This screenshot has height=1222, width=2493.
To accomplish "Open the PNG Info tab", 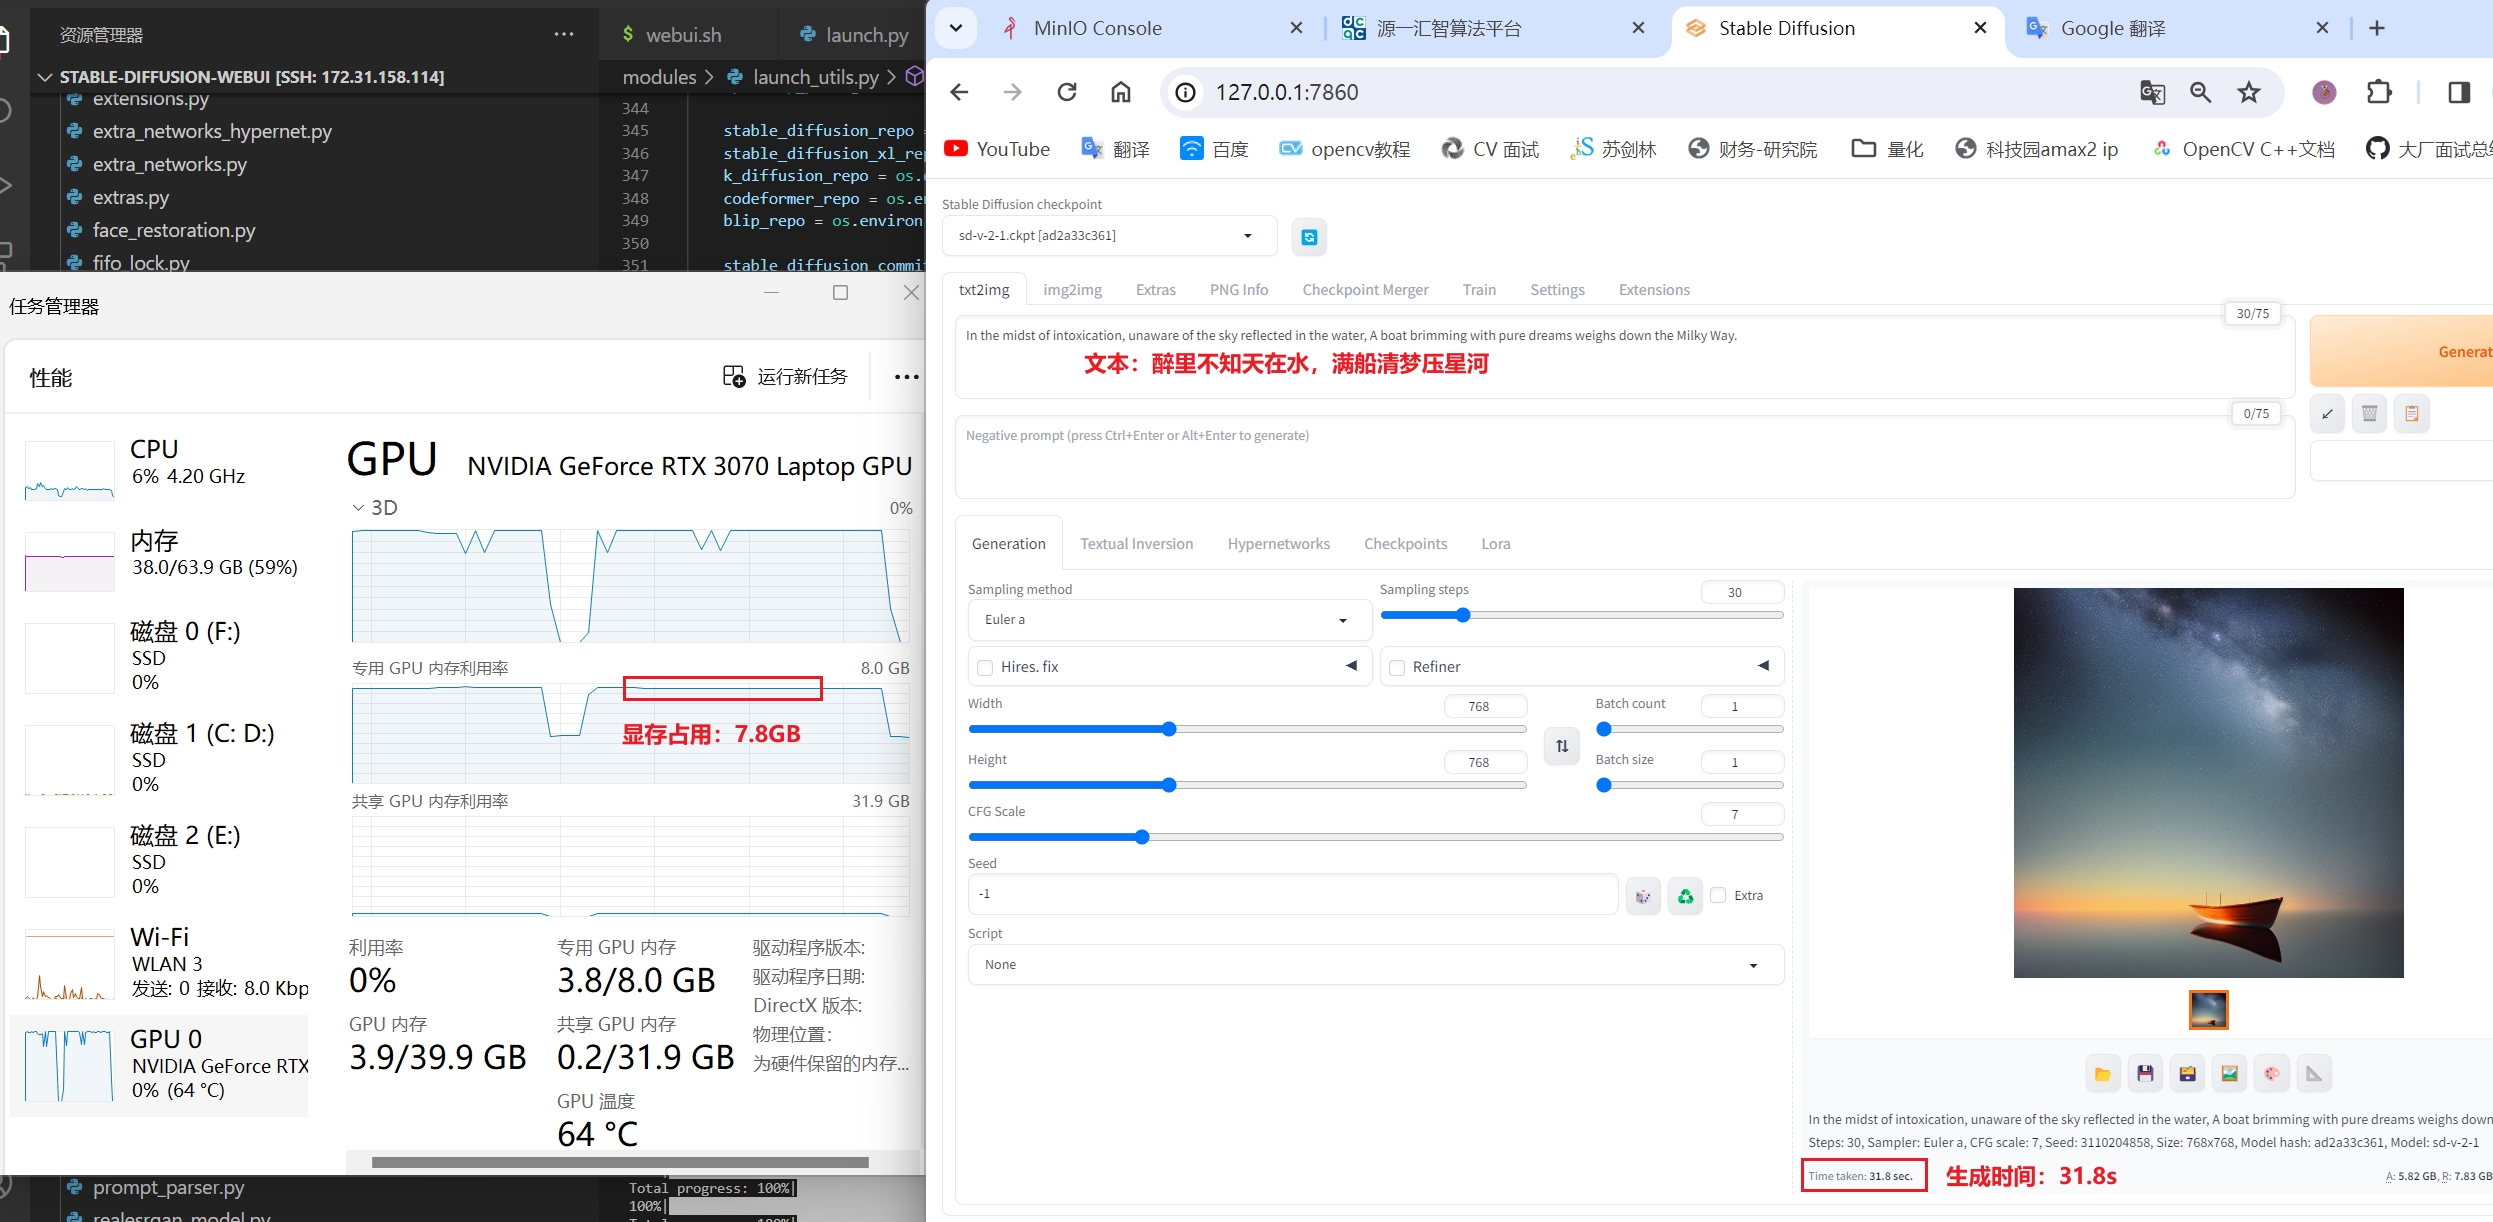I will 1239,290.
